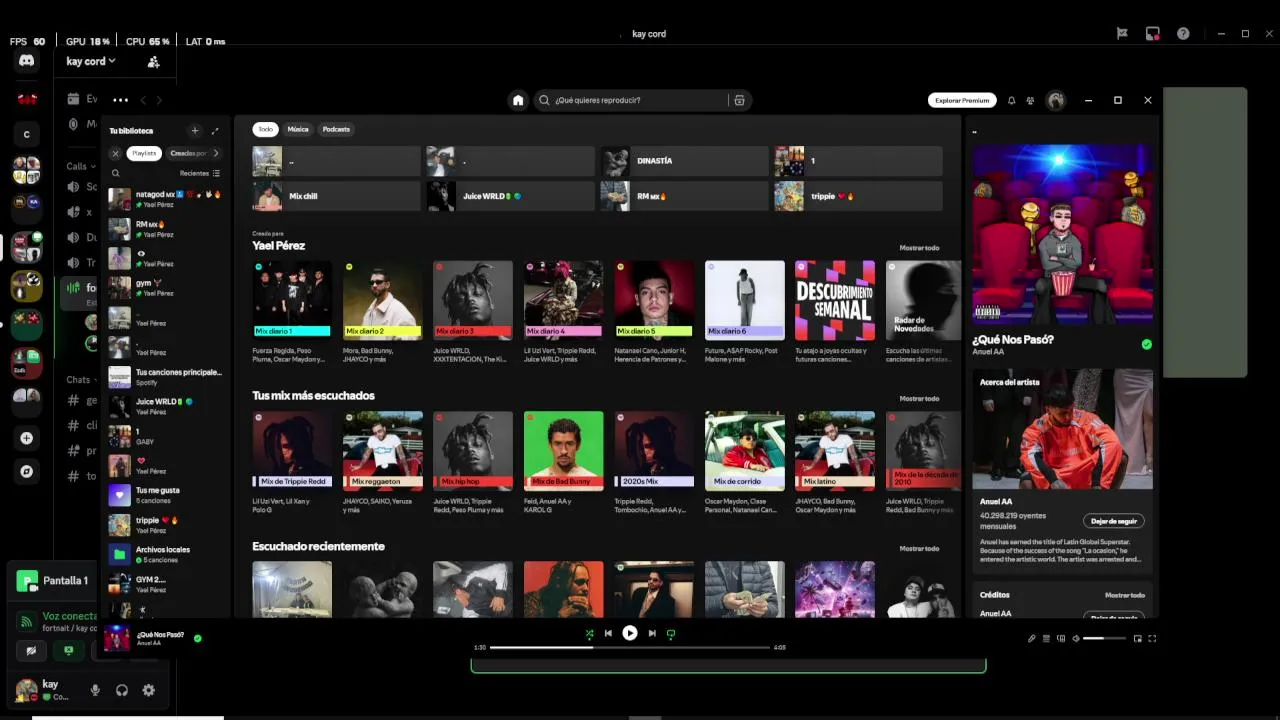Viewport: 1280px width, 720px height.
Task: Open Discord direct messages home icon
Action: [27, 61]
